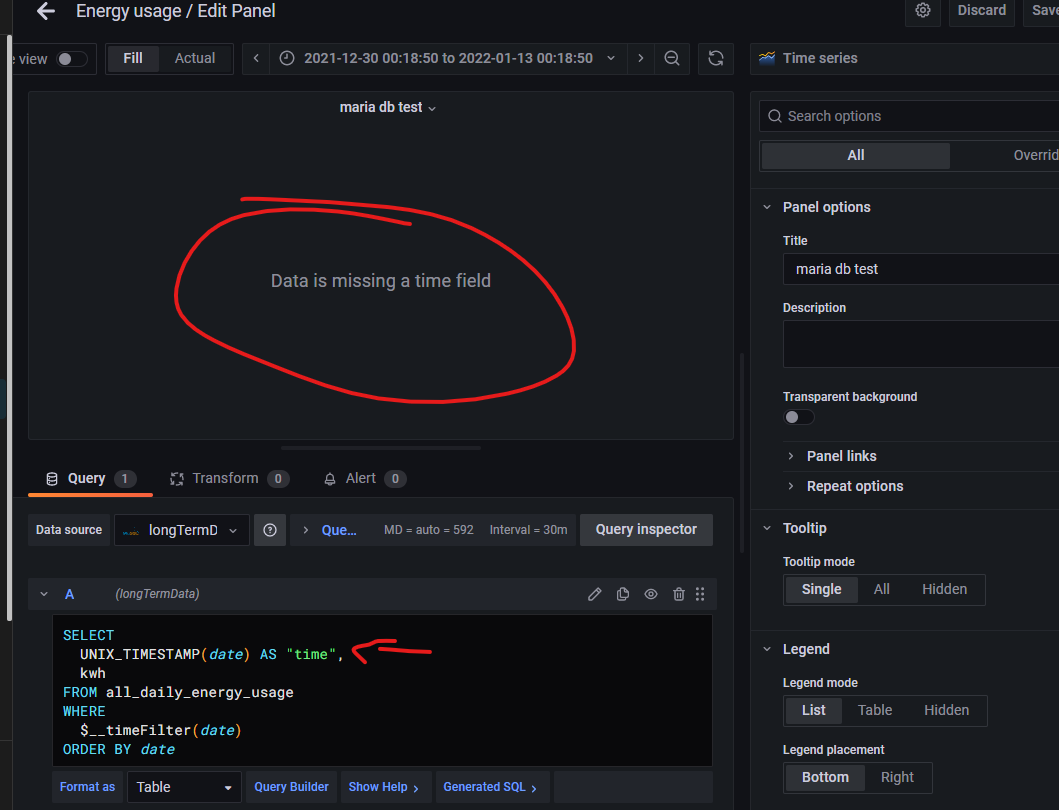Screen dimensions: 1059x810
Task: Open the Query Builder
Action: tap(291, 788)
